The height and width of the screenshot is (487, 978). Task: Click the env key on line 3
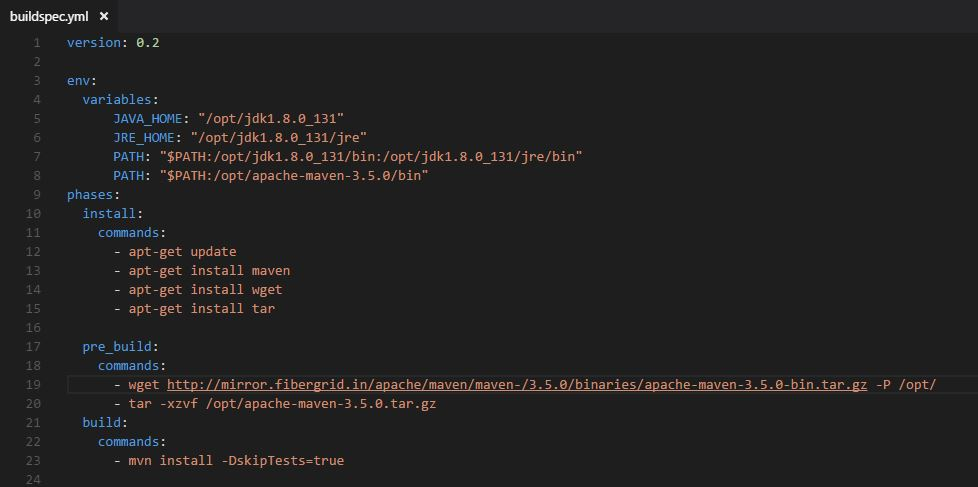click(79, 81)
